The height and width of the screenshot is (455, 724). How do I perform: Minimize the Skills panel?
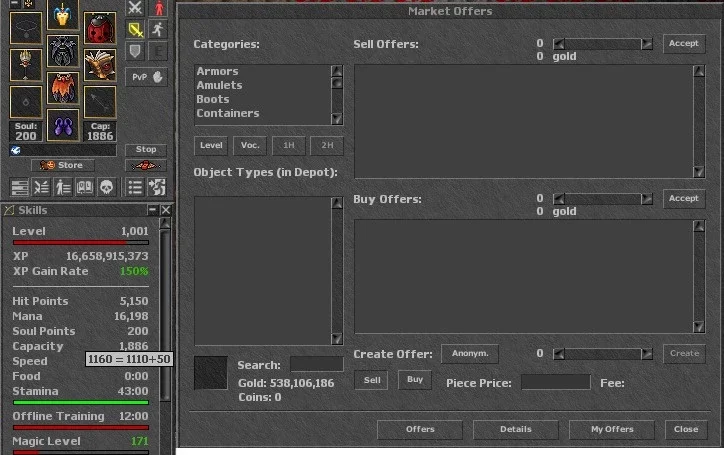click(x=152, y=210)
